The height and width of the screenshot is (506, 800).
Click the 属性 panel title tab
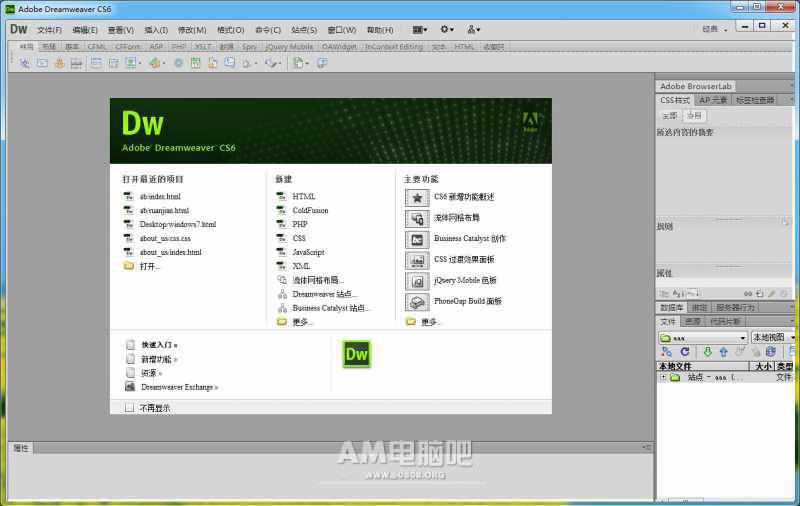pos(21,448)
